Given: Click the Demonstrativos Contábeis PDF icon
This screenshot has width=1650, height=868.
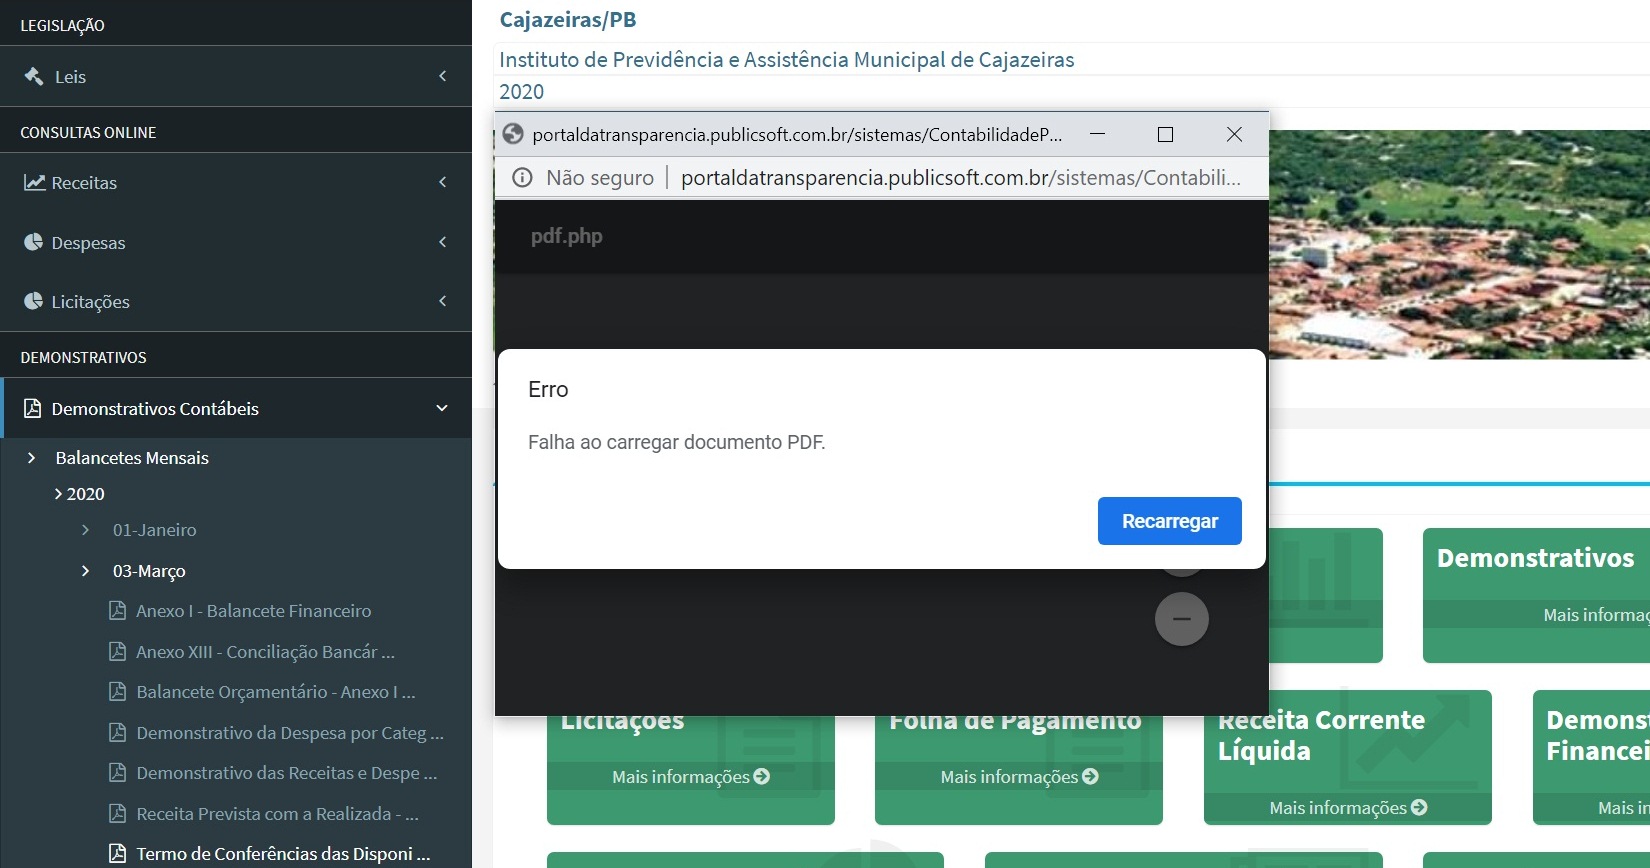Looking at the screenshot, I should 33,408.
